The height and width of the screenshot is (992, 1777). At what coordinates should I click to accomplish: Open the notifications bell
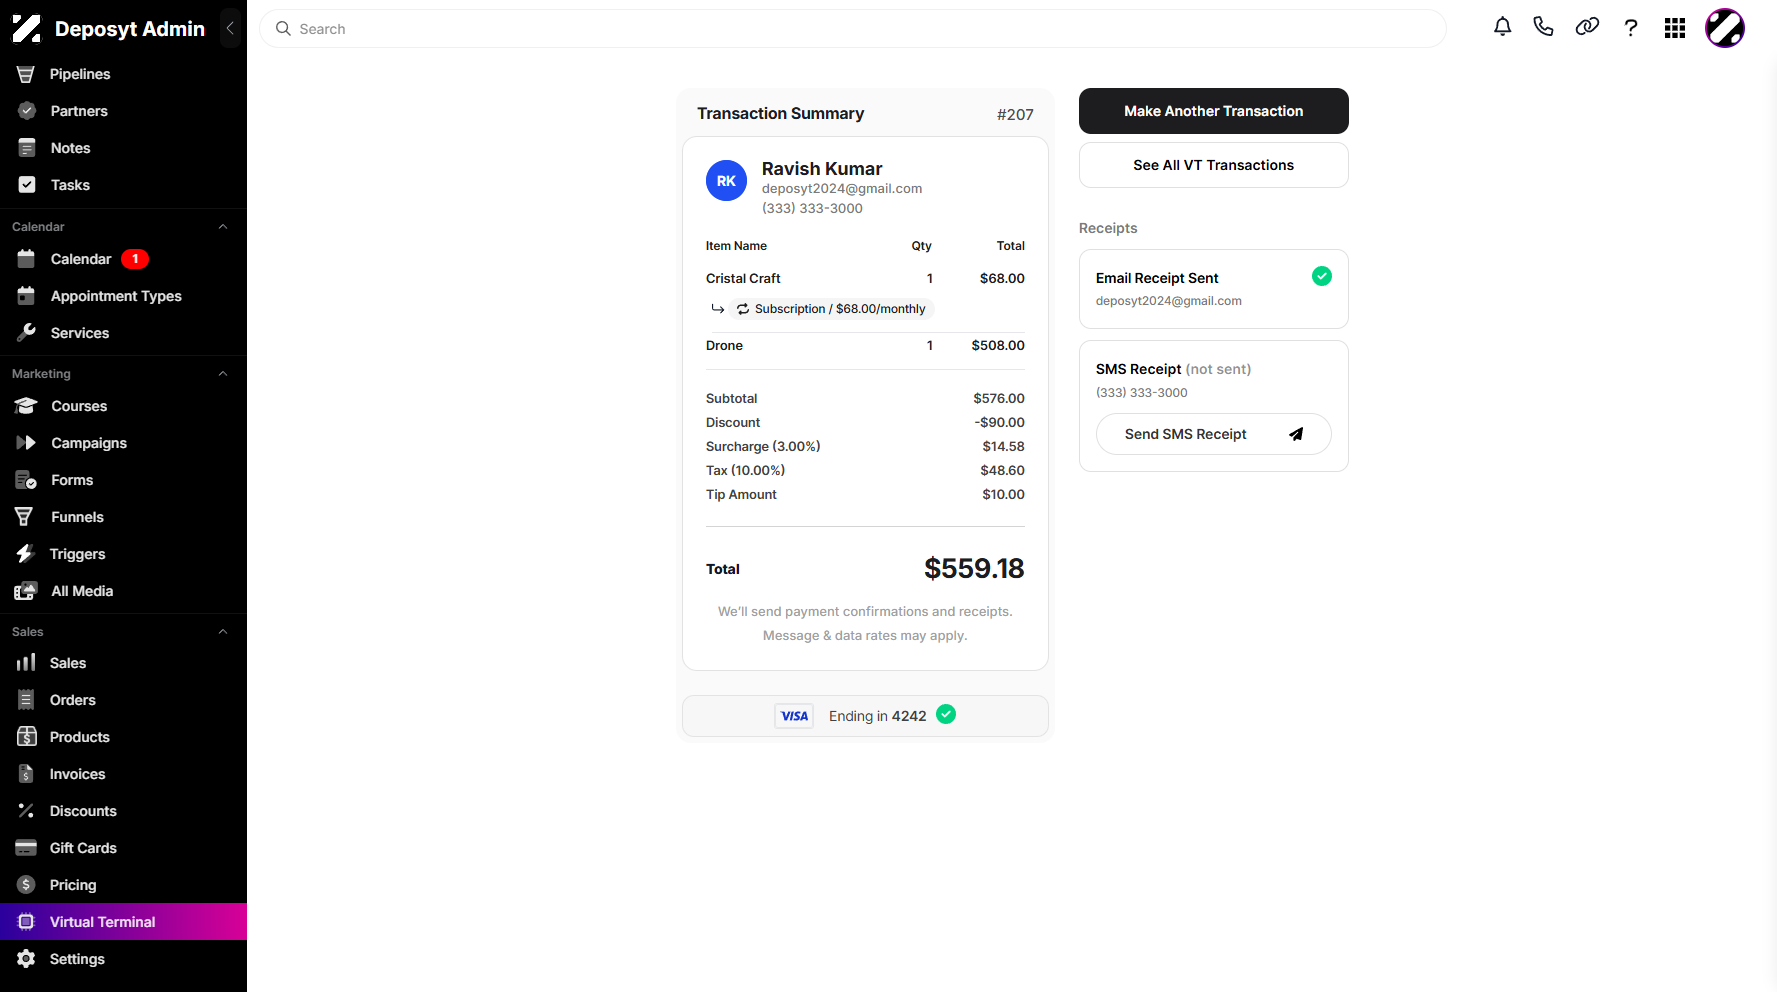point(1502,27)
